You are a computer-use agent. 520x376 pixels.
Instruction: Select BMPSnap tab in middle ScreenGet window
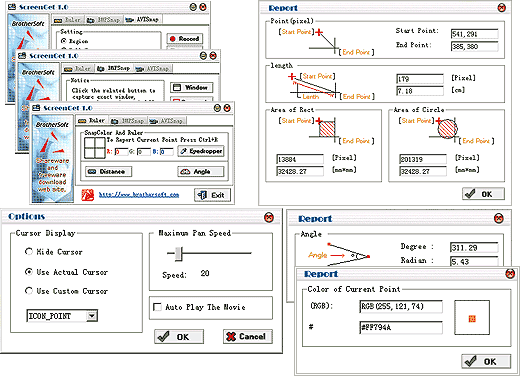(114, 68)
